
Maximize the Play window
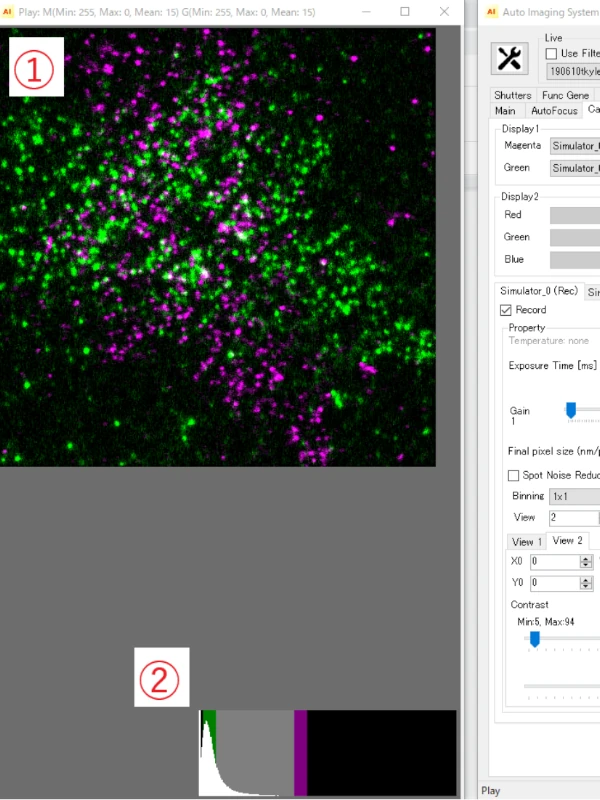click(x=405, y=11)
